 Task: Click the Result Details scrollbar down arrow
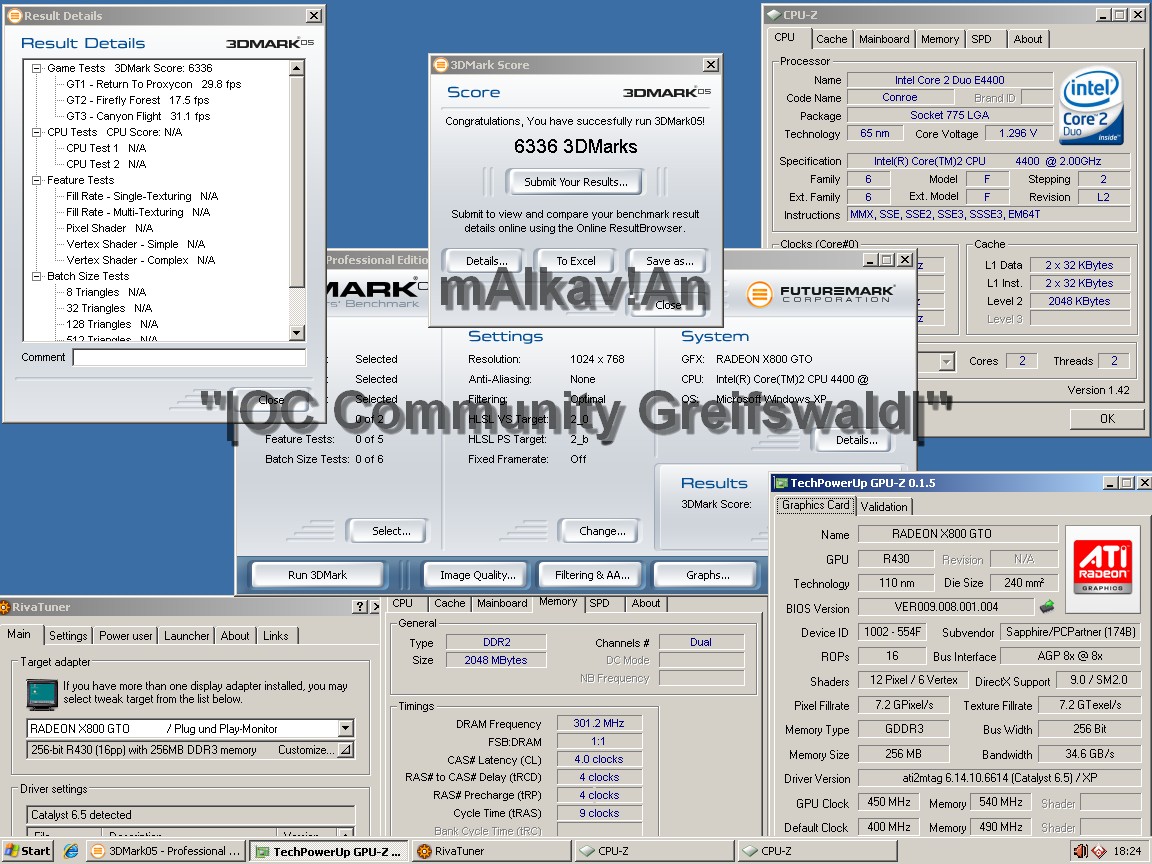297,333
